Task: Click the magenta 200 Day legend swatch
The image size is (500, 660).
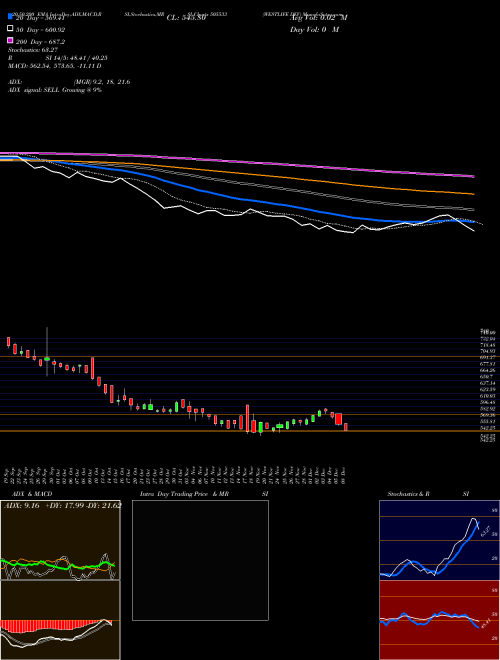Action: coord(10,40)
